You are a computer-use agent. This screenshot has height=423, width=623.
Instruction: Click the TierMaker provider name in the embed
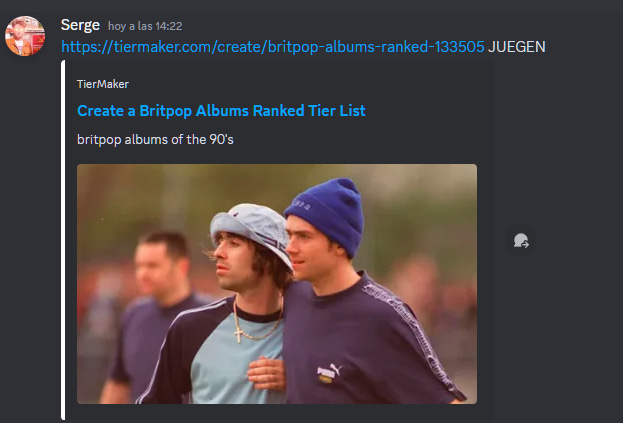(103, 84)
